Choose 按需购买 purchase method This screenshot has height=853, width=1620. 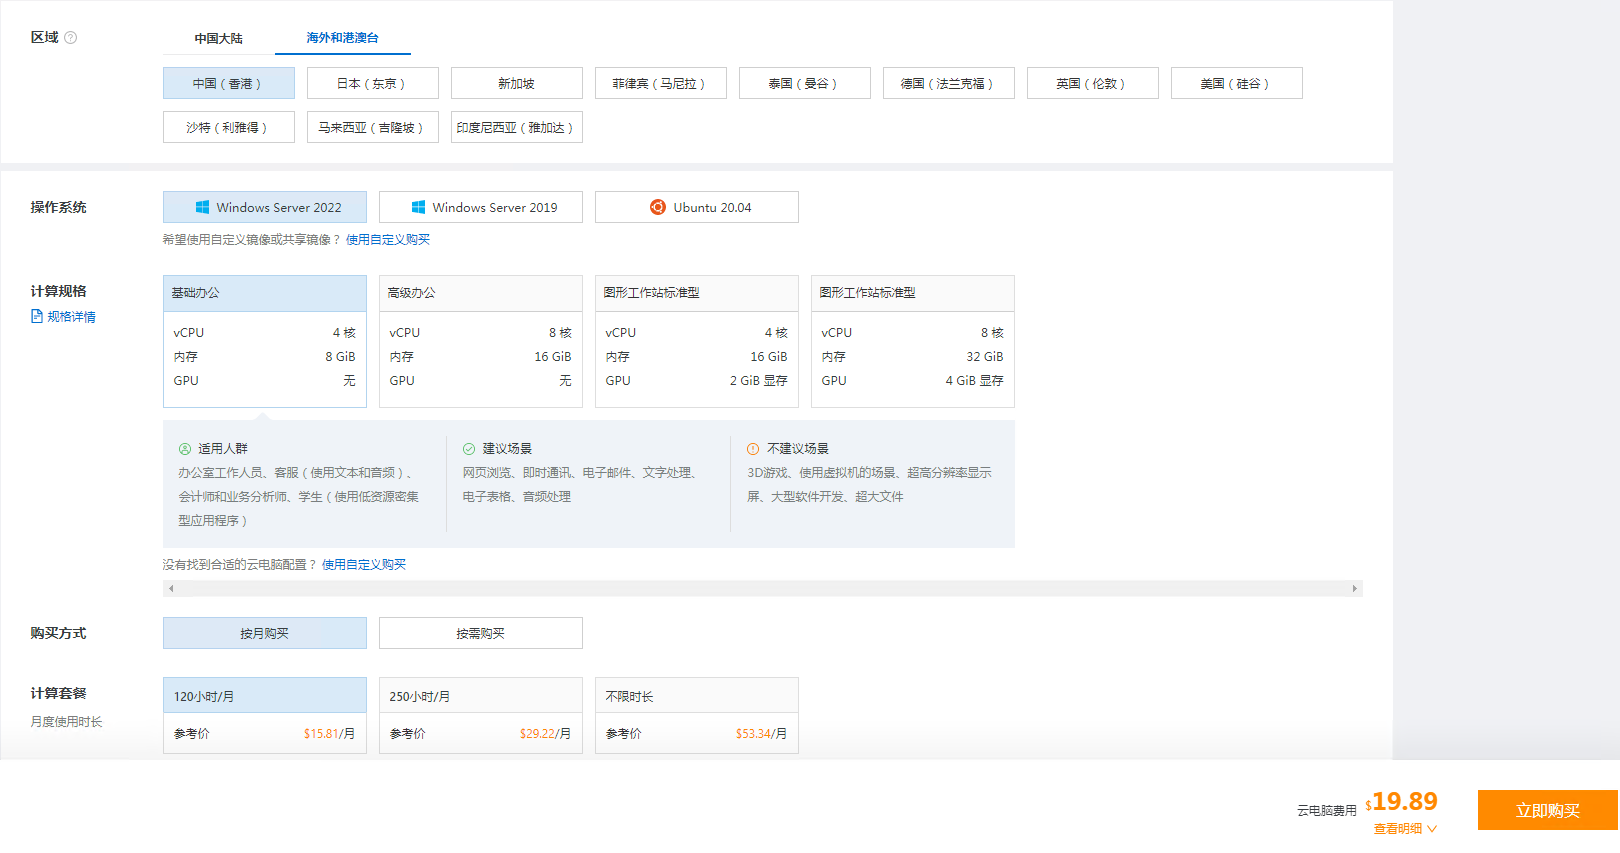pos(481,633)
